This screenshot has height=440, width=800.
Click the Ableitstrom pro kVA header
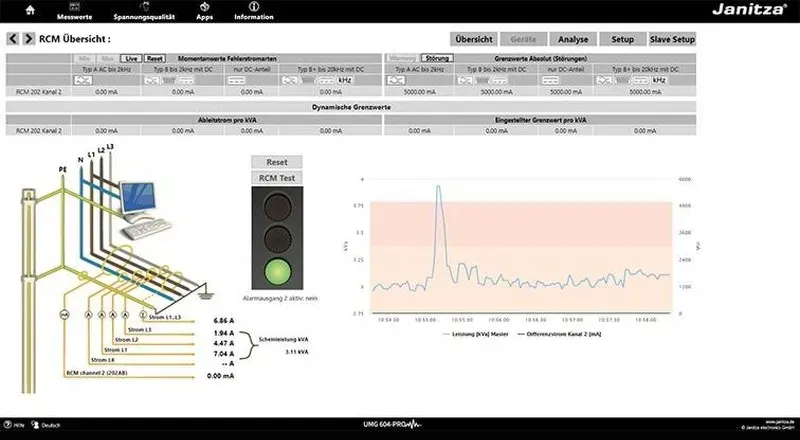point(227,120)
